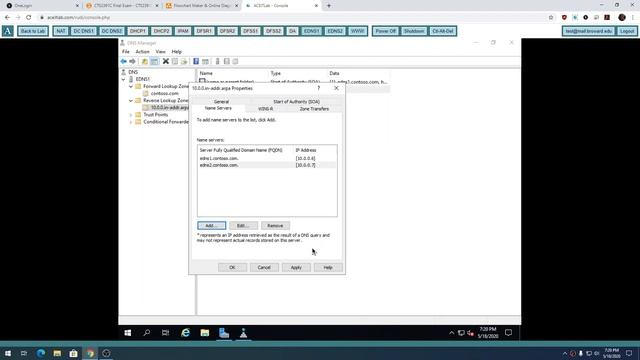Click Cancel in Properties dialog
Viewport: 640px width, 360px height.
coord(264,268)
